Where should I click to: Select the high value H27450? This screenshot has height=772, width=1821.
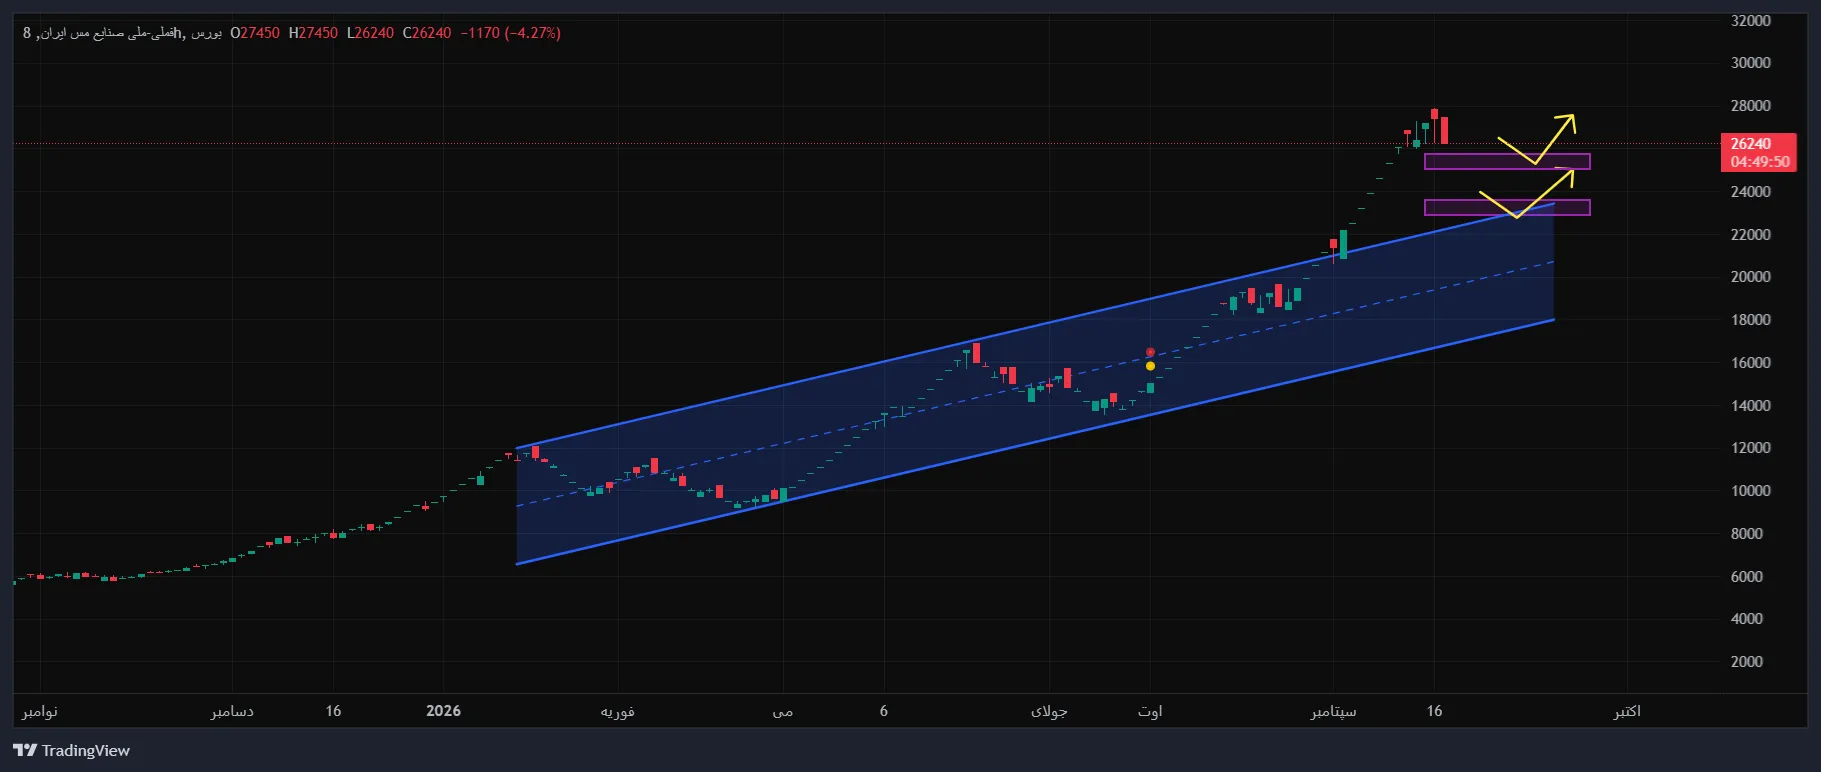click(x=313, y=33)
